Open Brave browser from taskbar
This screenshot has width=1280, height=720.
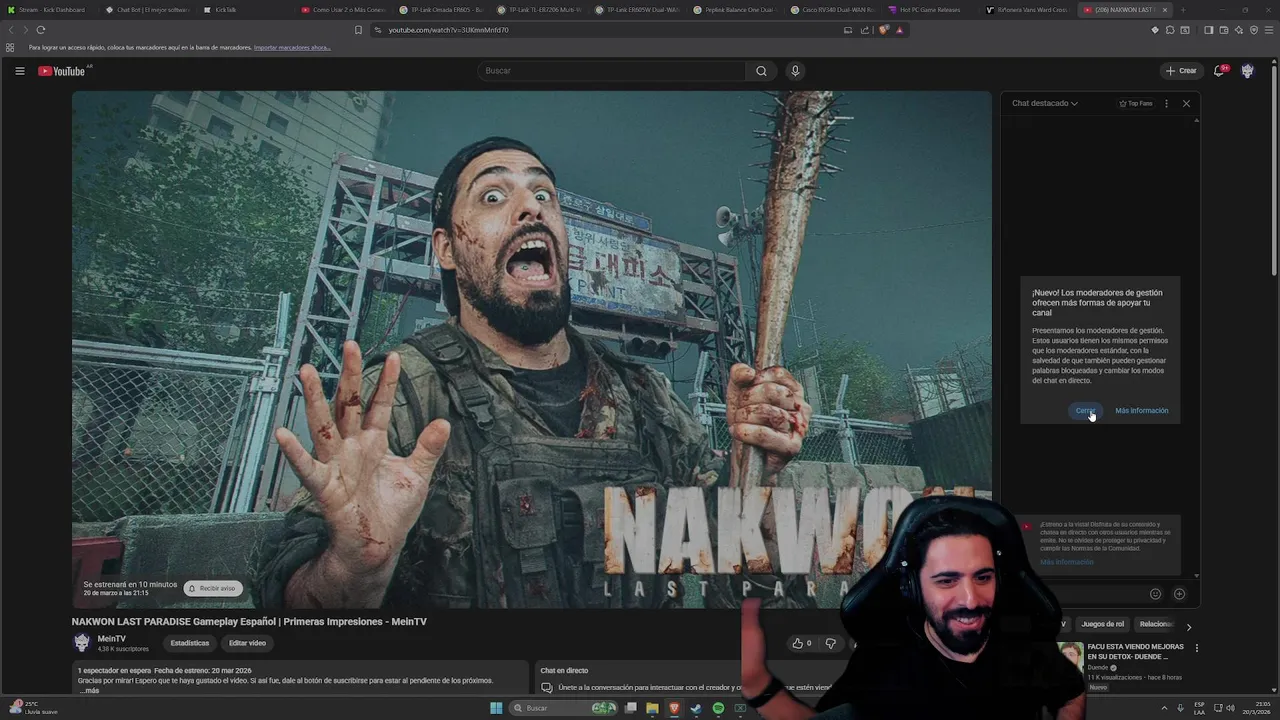(674, 708)
